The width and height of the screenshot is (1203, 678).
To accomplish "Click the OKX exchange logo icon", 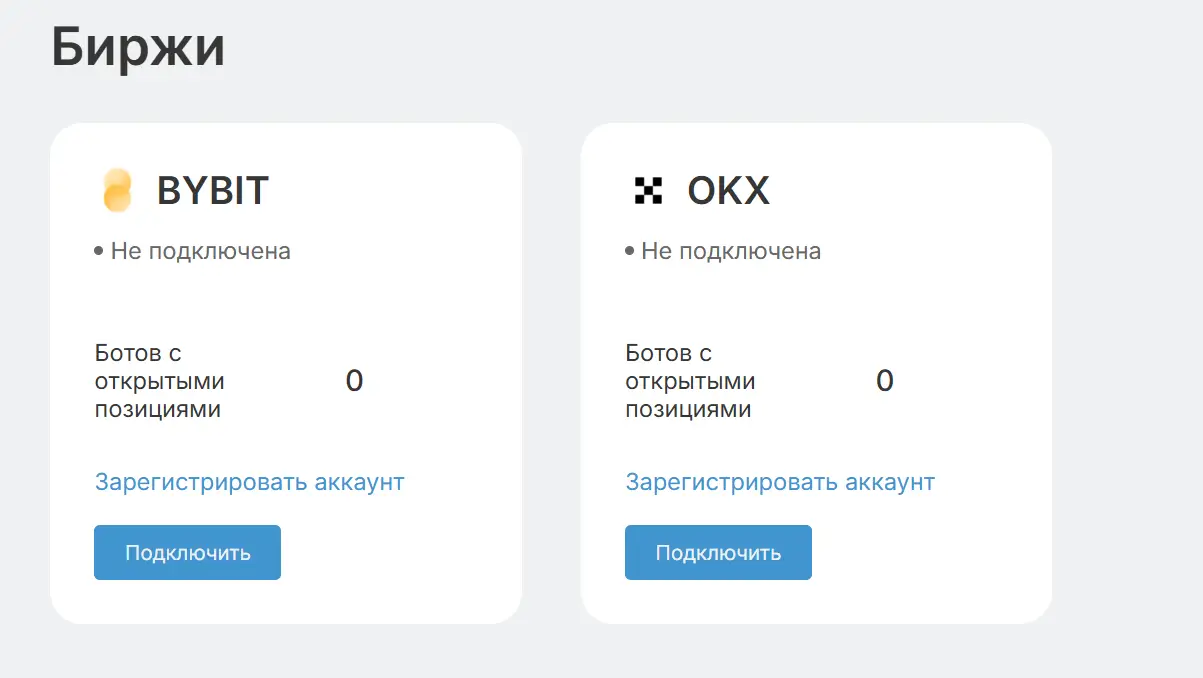I will tap(650, 189).
